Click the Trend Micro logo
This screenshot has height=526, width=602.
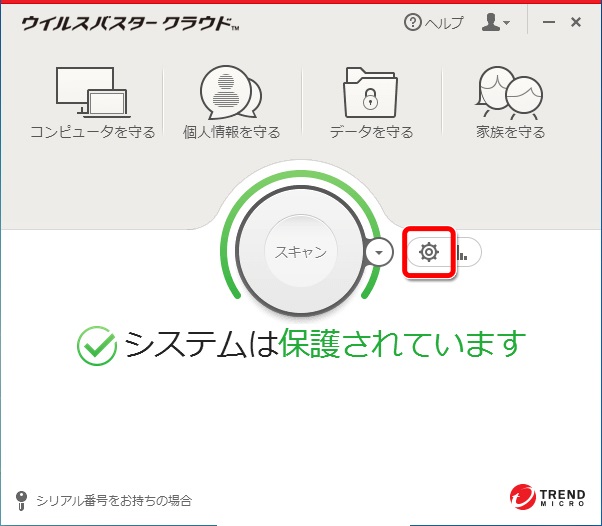coord(547,497)
